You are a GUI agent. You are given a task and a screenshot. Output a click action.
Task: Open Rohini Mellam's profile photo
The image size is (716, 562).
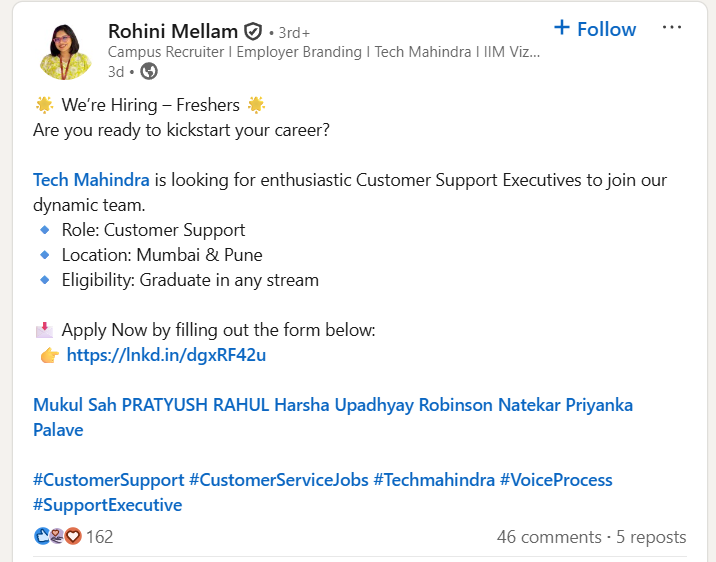coord(66,49)
